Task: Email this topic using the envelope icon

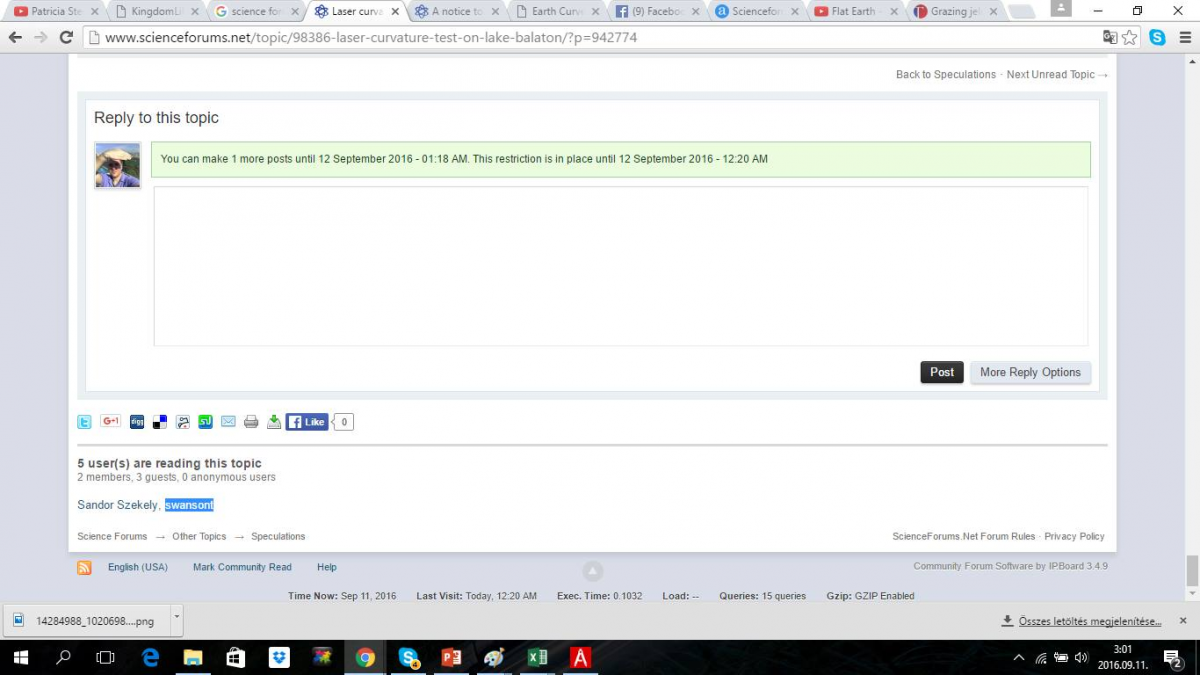Action: 228,422
